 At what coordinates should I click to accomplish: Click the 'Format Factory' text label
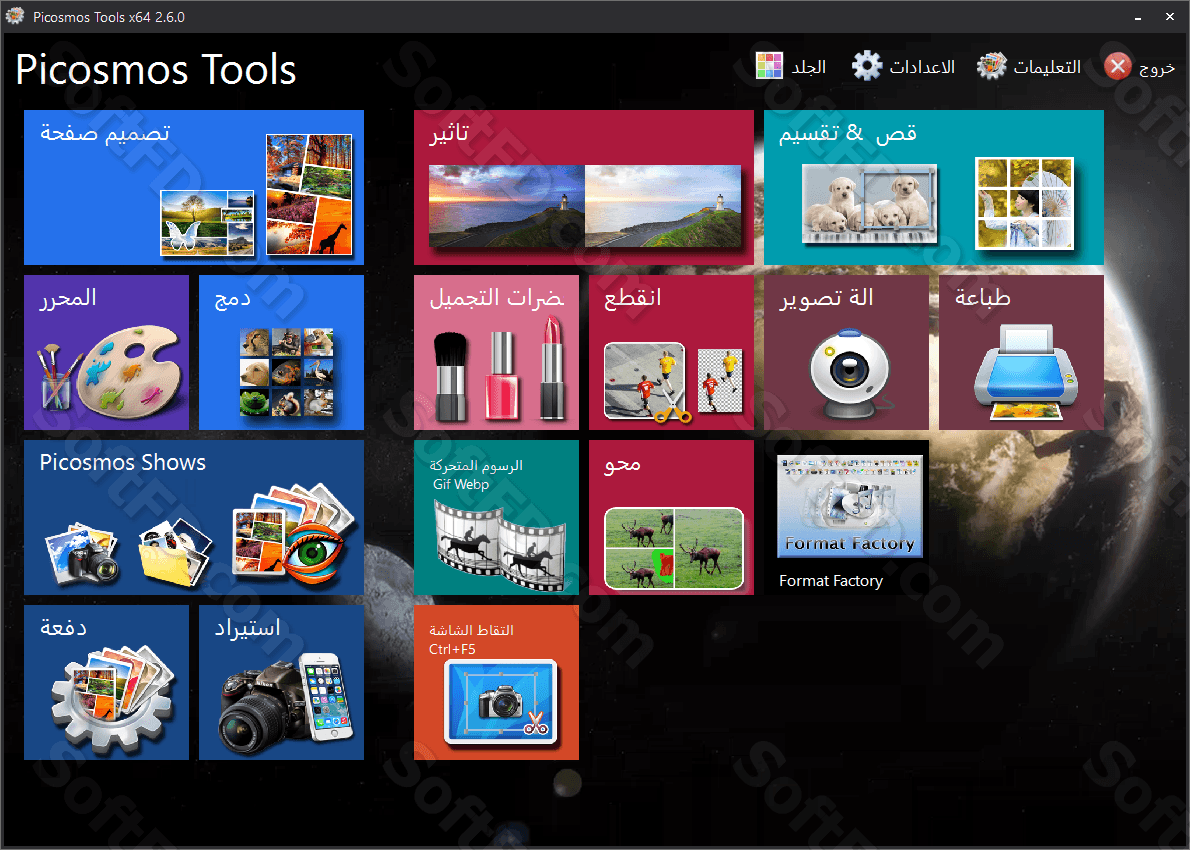831,581
